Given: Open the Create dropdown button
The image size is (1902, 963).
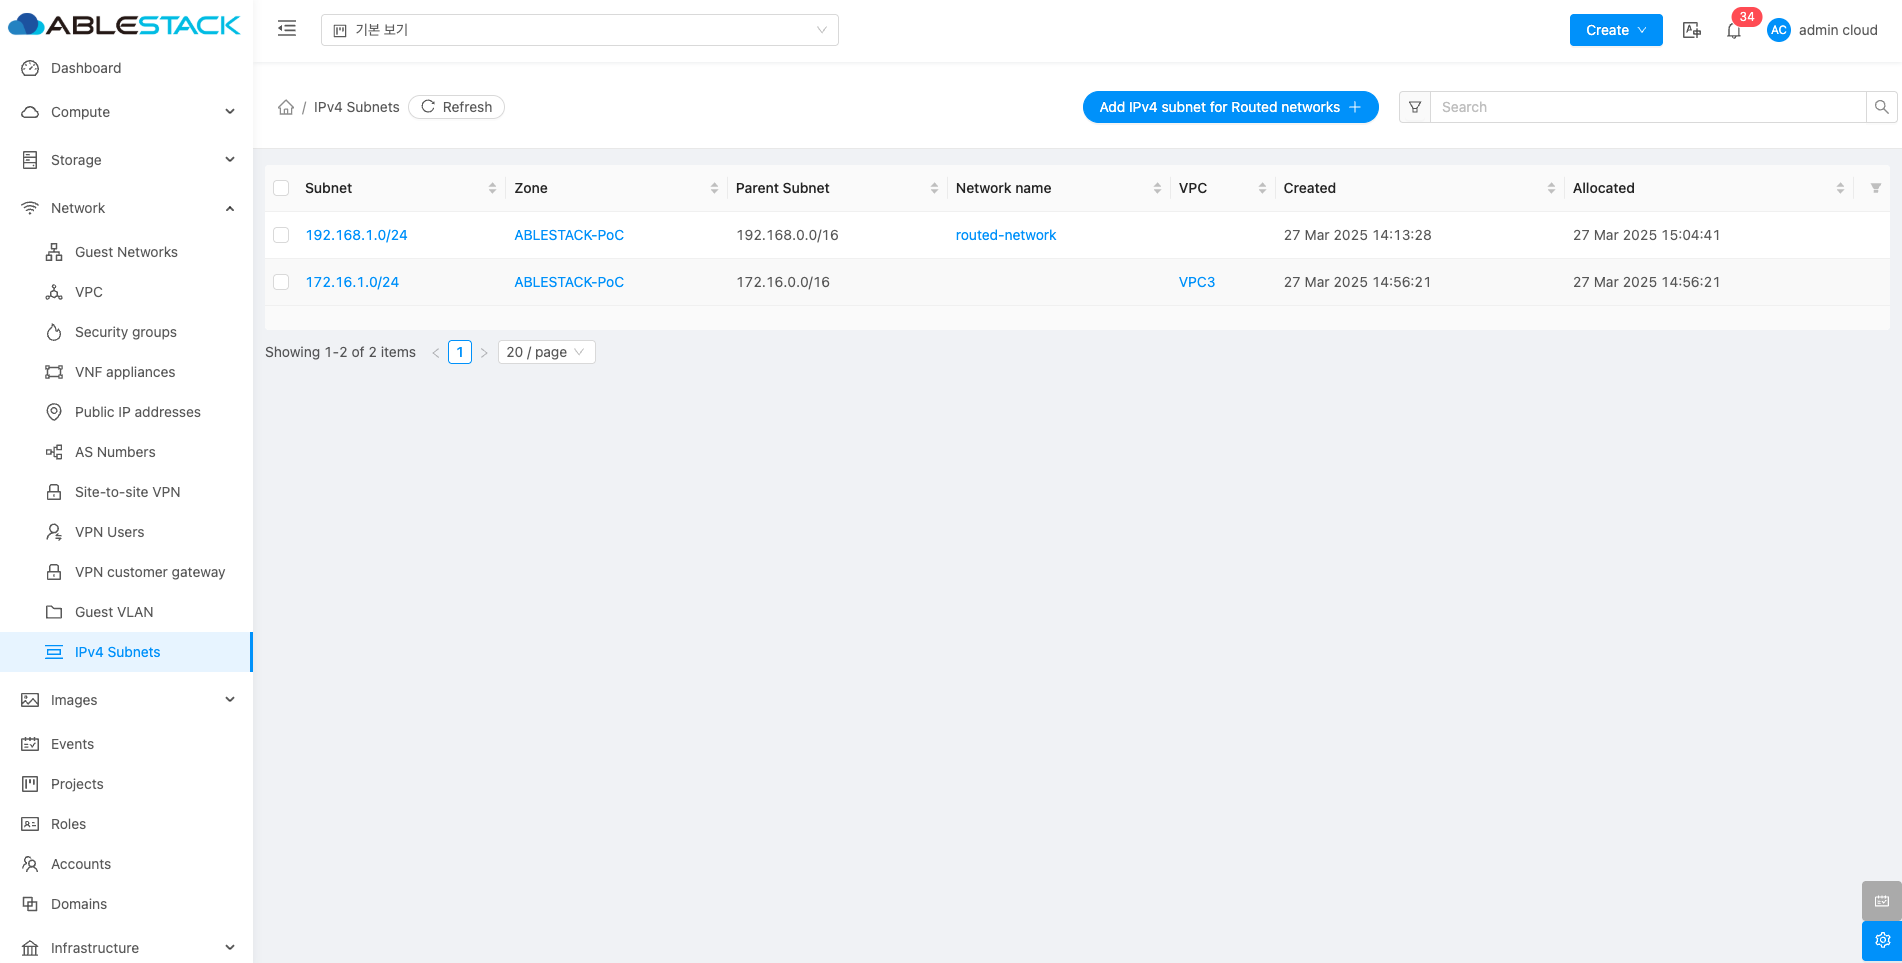Looking at the screenshot, I should click(x=1615, y=30).
